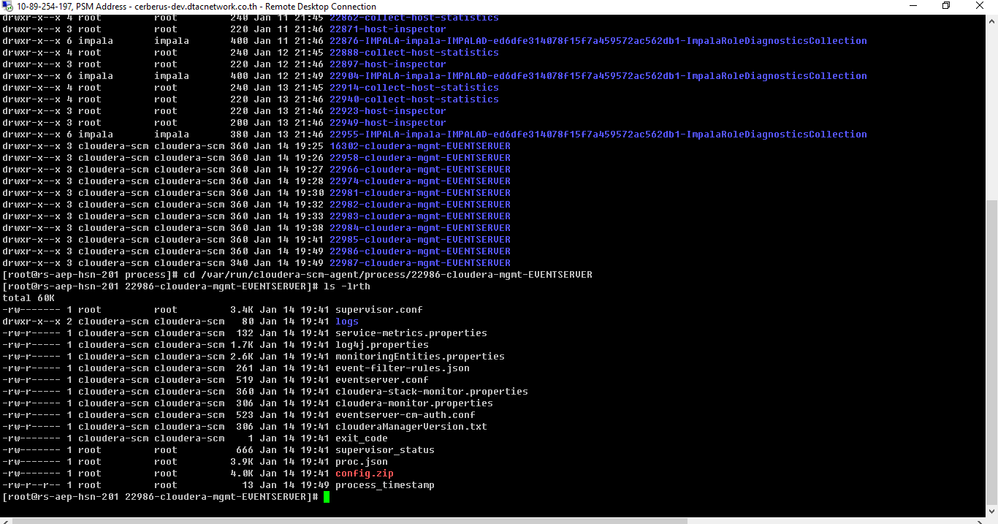
Task: Click the 22985-cloudera-mgmt-EVENTSERVER directory
Action: click(420, 239)
